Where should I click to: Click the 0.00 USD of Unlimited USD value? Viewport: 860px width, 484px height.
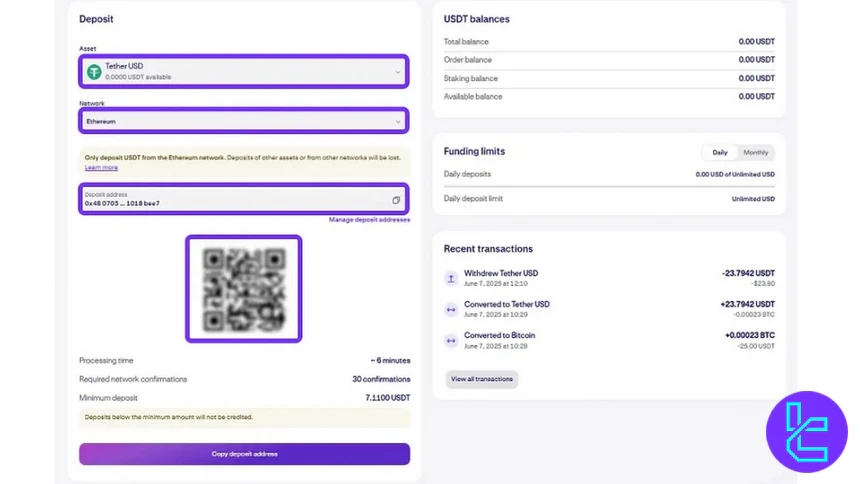click(735, 175)
